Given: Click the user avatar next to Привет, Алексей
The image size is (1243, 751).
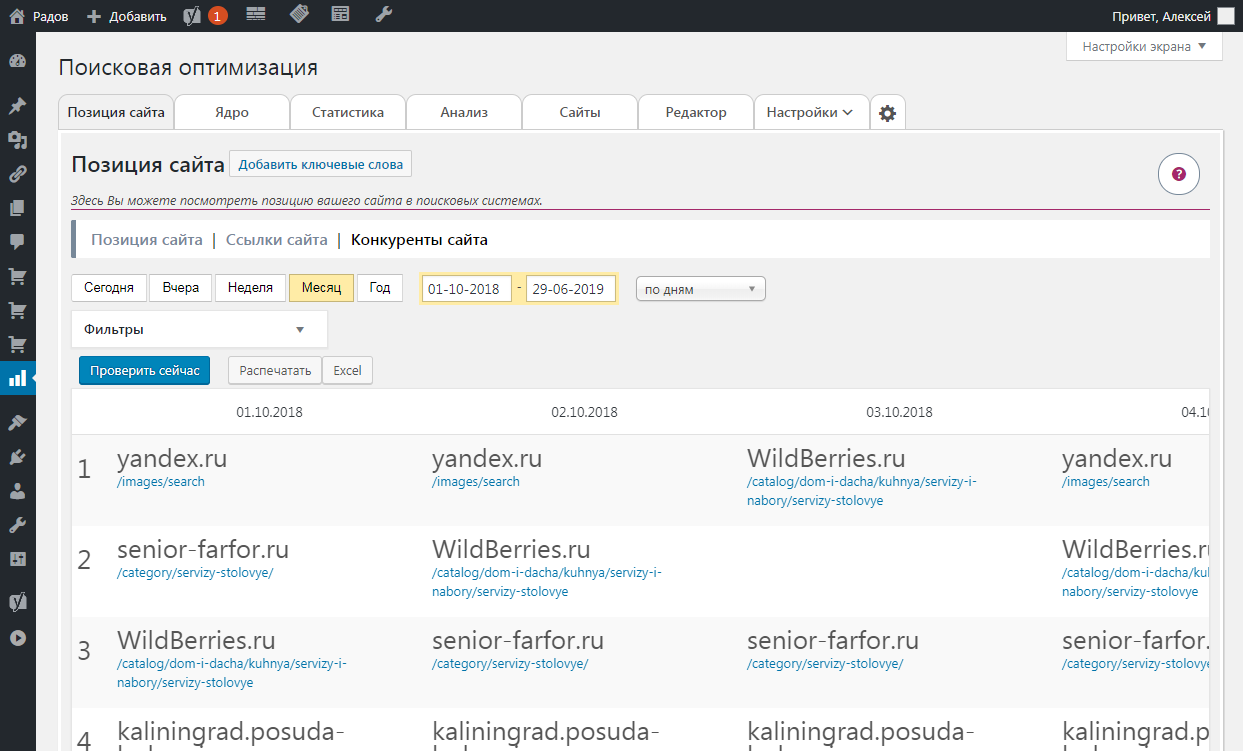Looking at the screenshot, I should pos(1225,16).
